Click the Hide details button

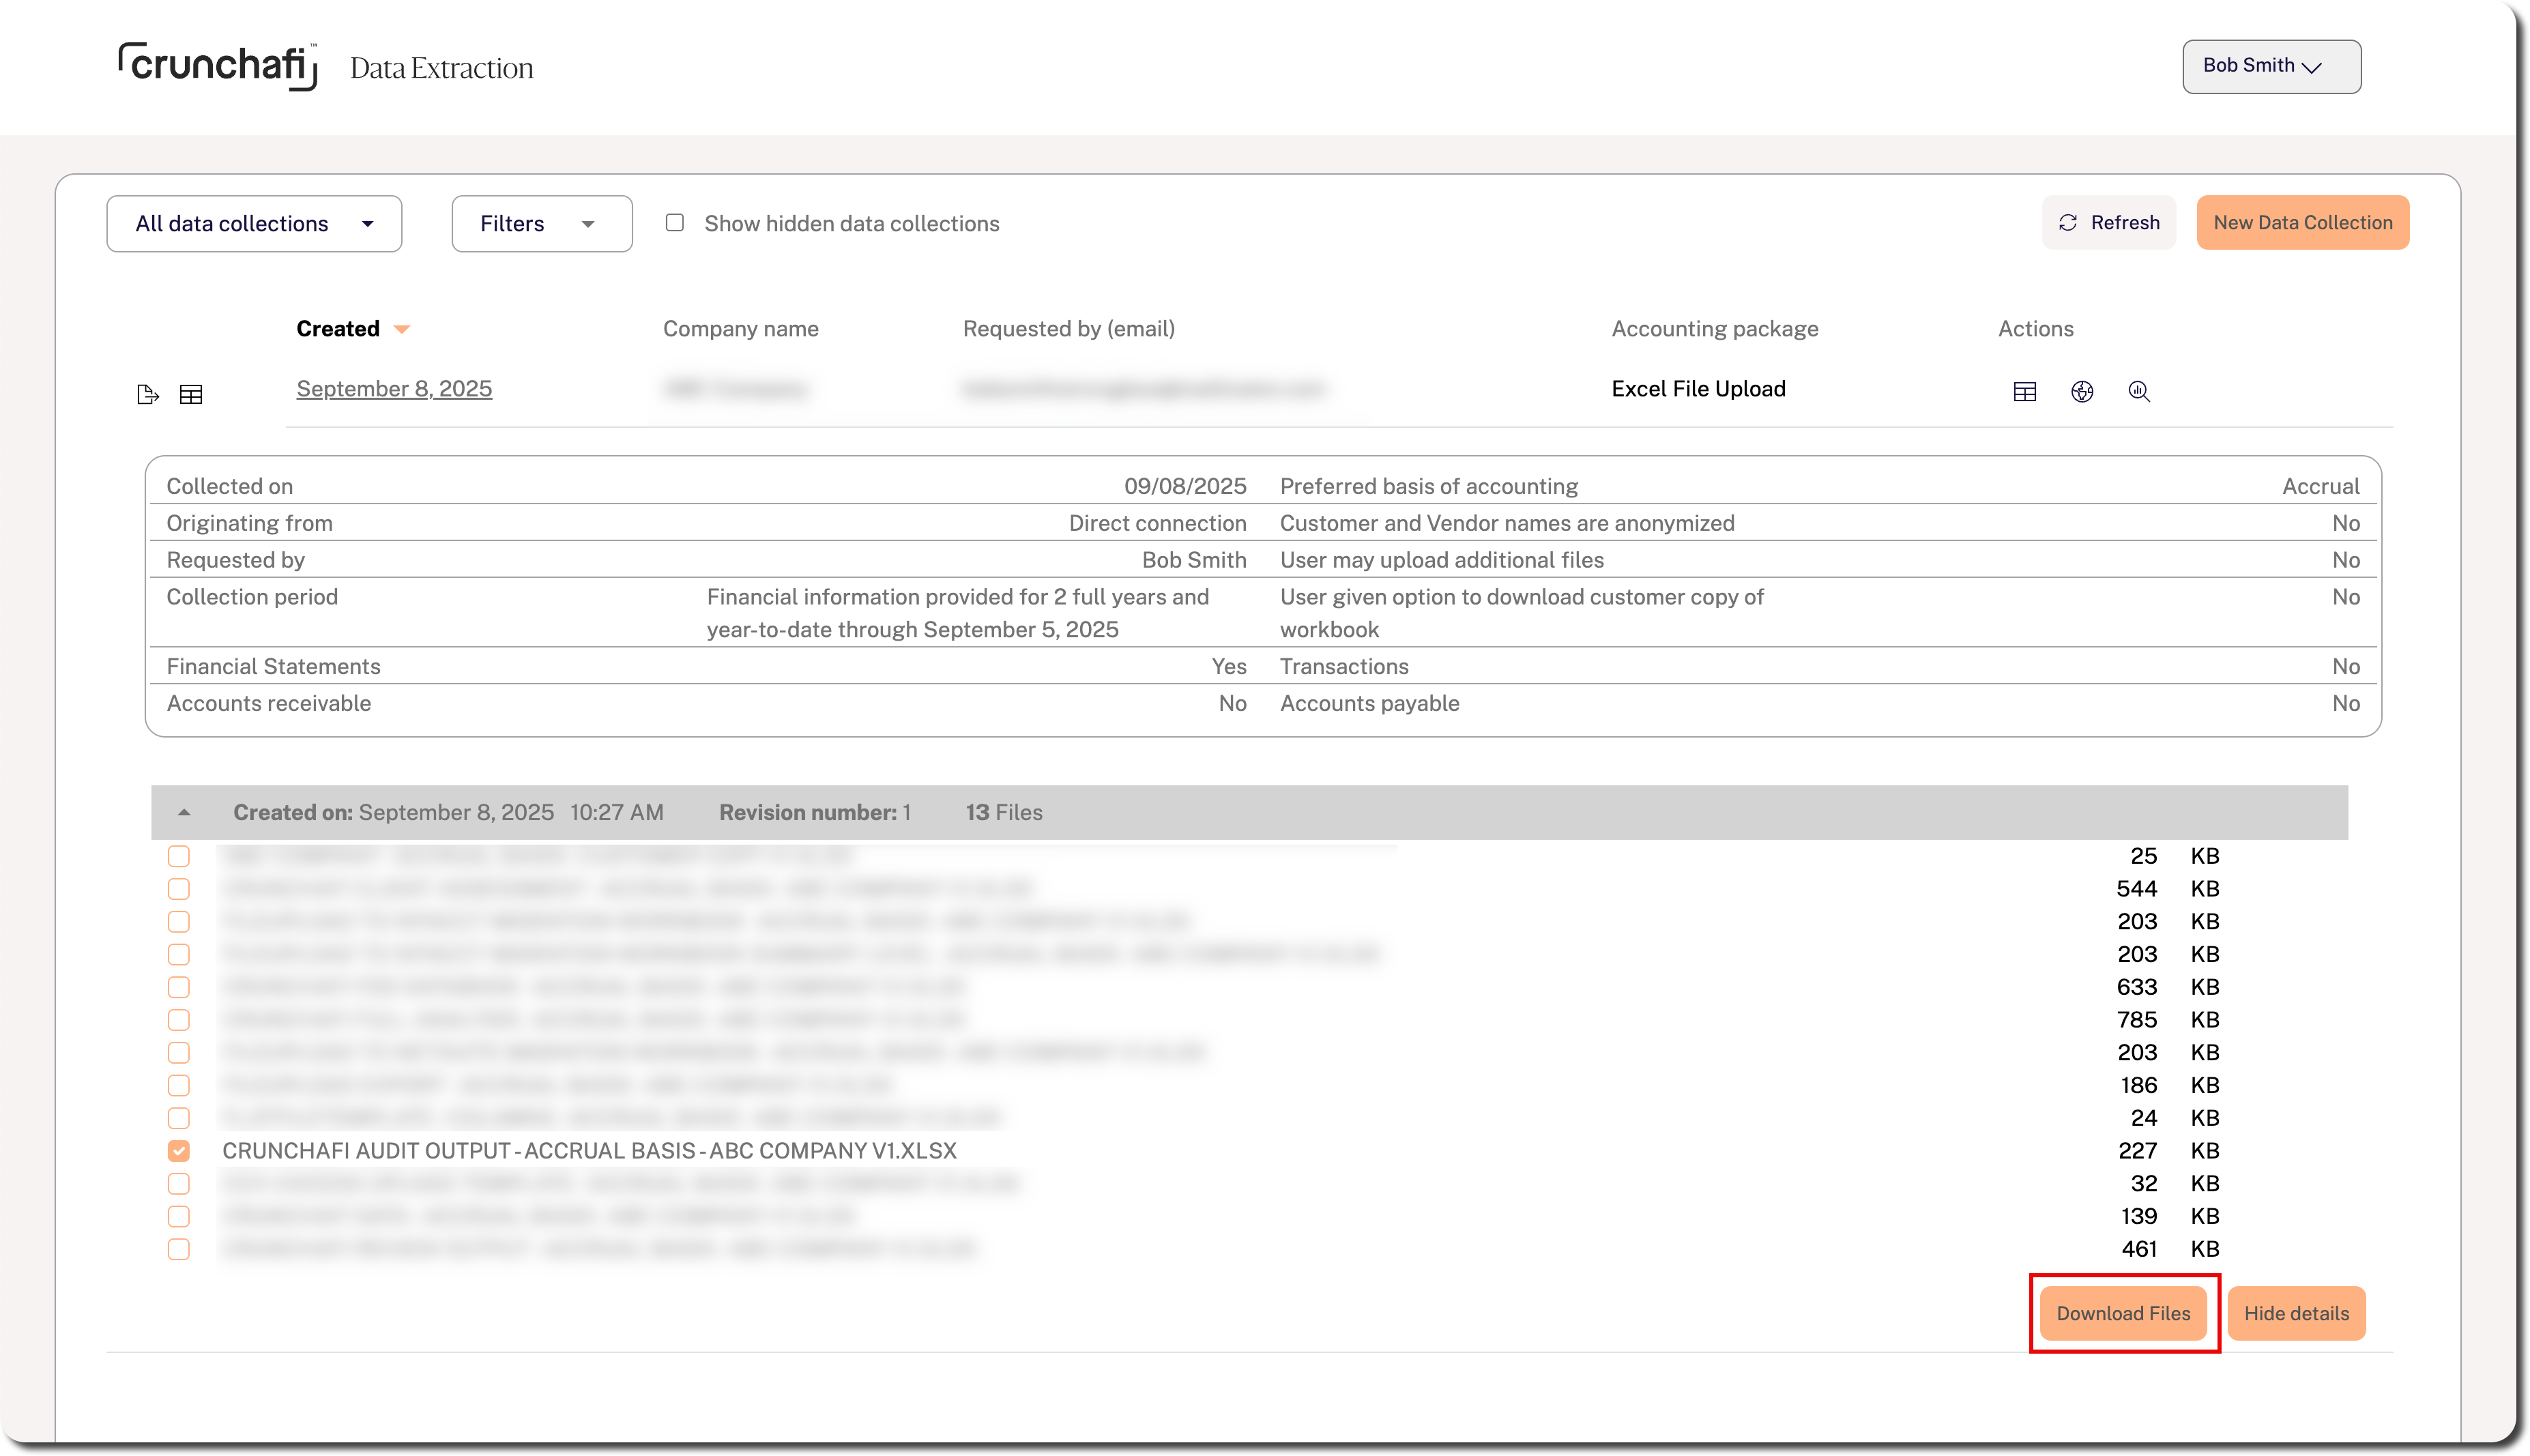(2296, 1313)
